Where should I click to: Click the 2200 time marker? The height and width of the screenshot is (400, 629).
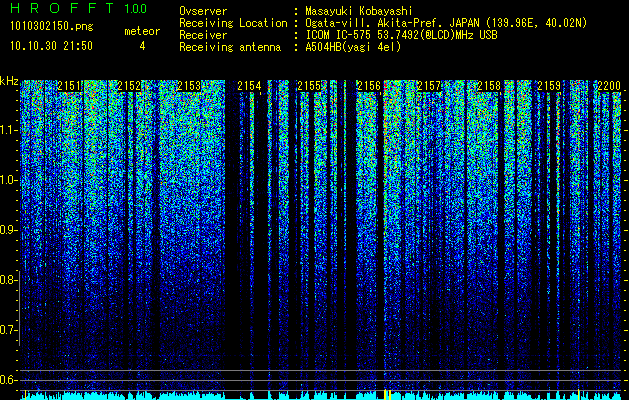[609, 86]
